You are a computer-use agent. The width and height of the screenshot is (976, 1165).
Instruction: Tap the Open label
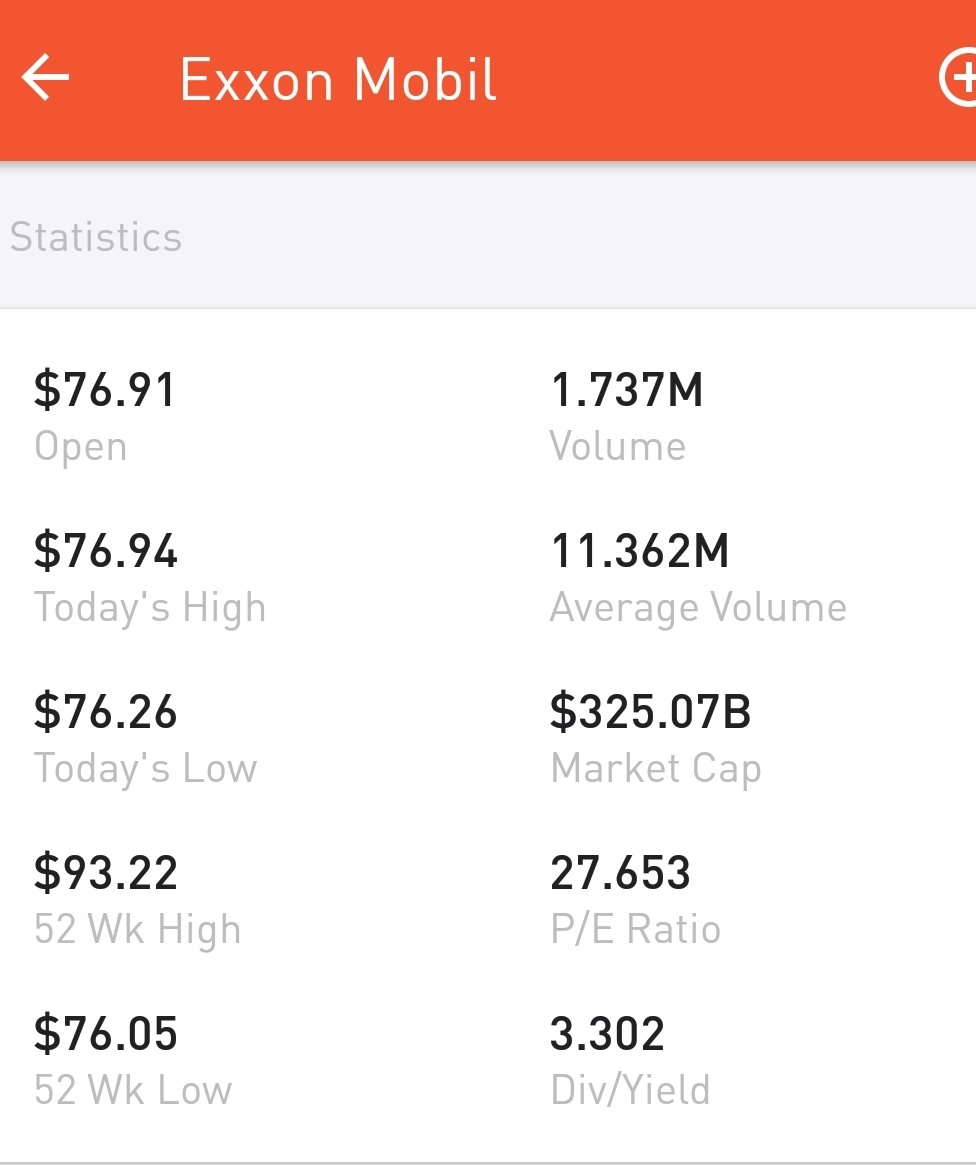click(x=80, y=447)
